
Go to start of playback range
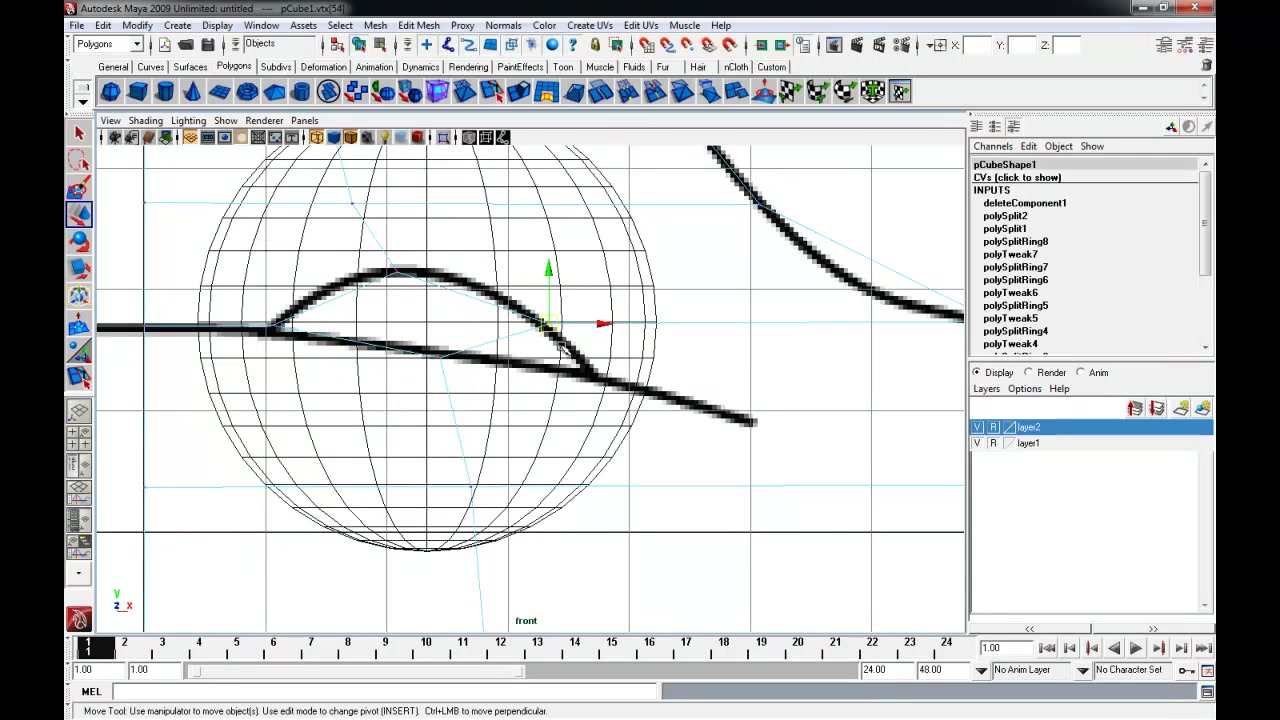1047,648
